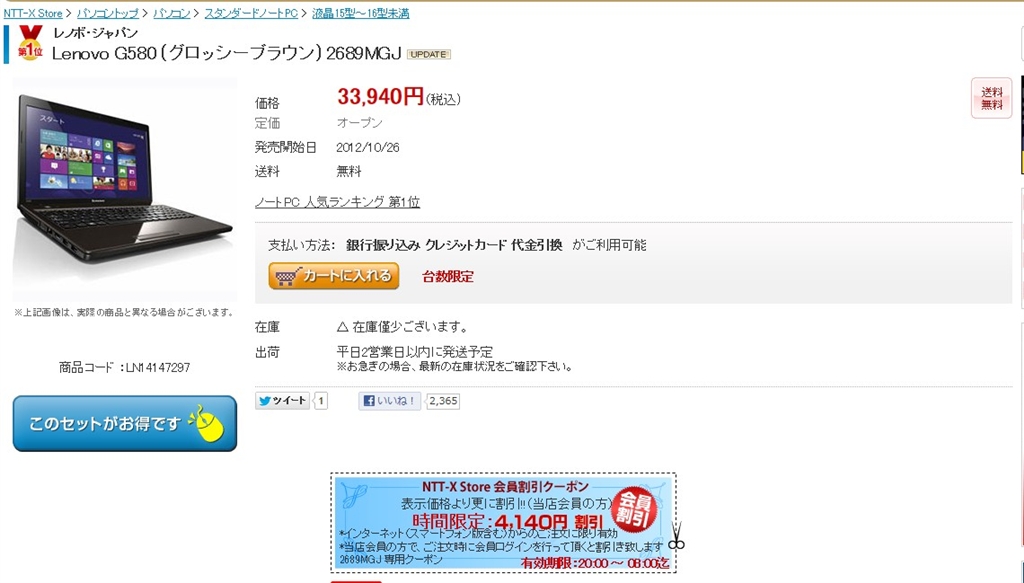Screen dimensions: 1024x583
Task: Go to the パソコントップ breadcrumb
Action: (x=108, y=13)
